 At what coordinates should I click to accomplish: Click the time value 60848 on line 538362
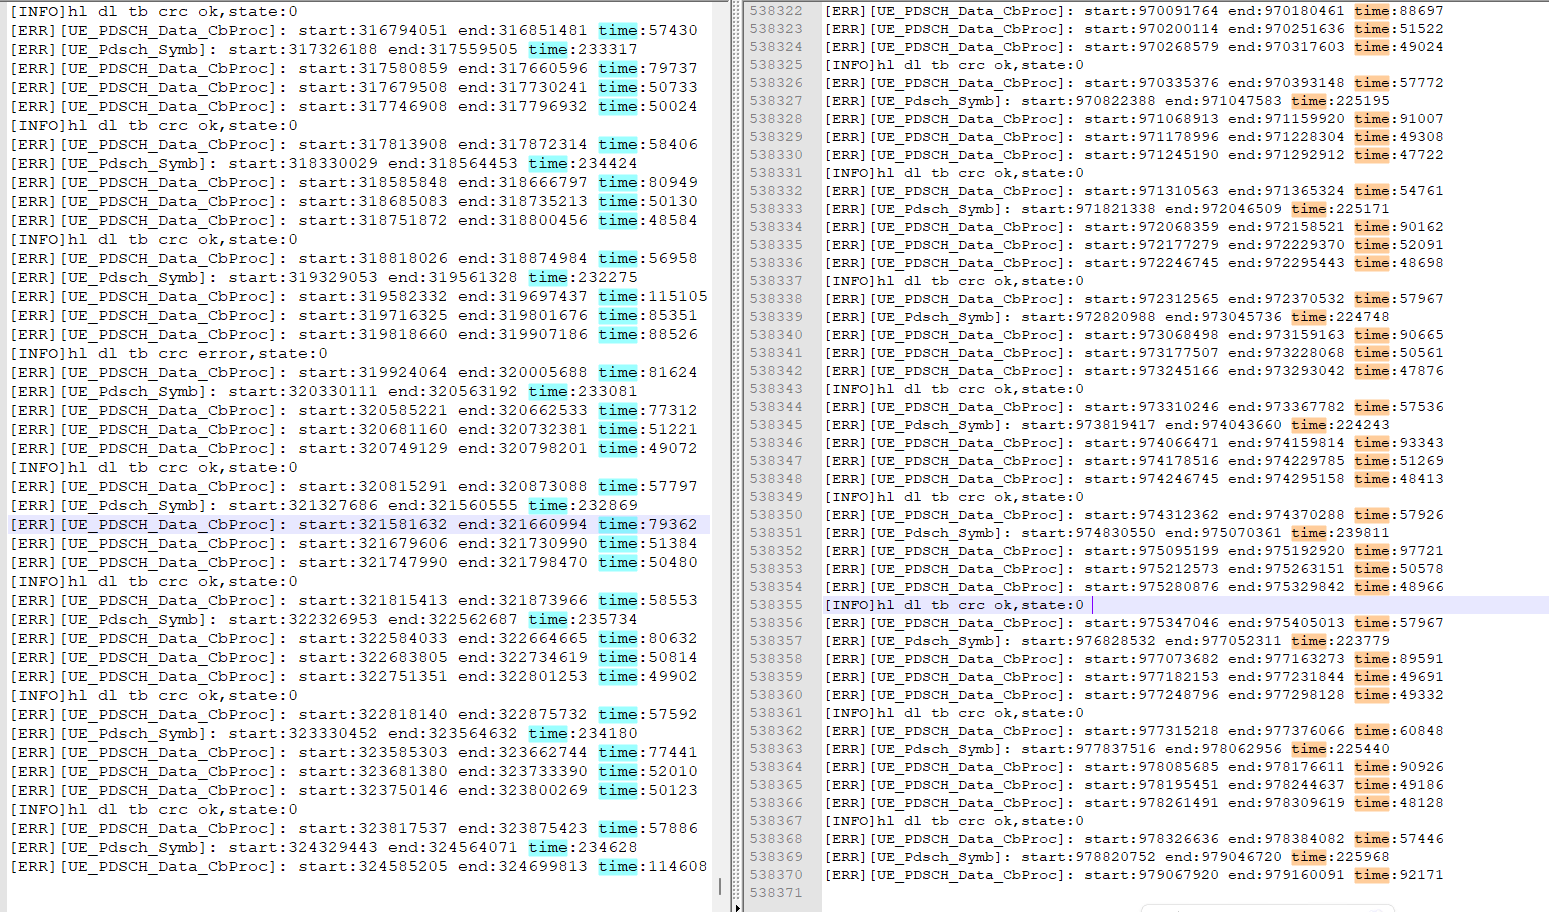(1421, 731)
